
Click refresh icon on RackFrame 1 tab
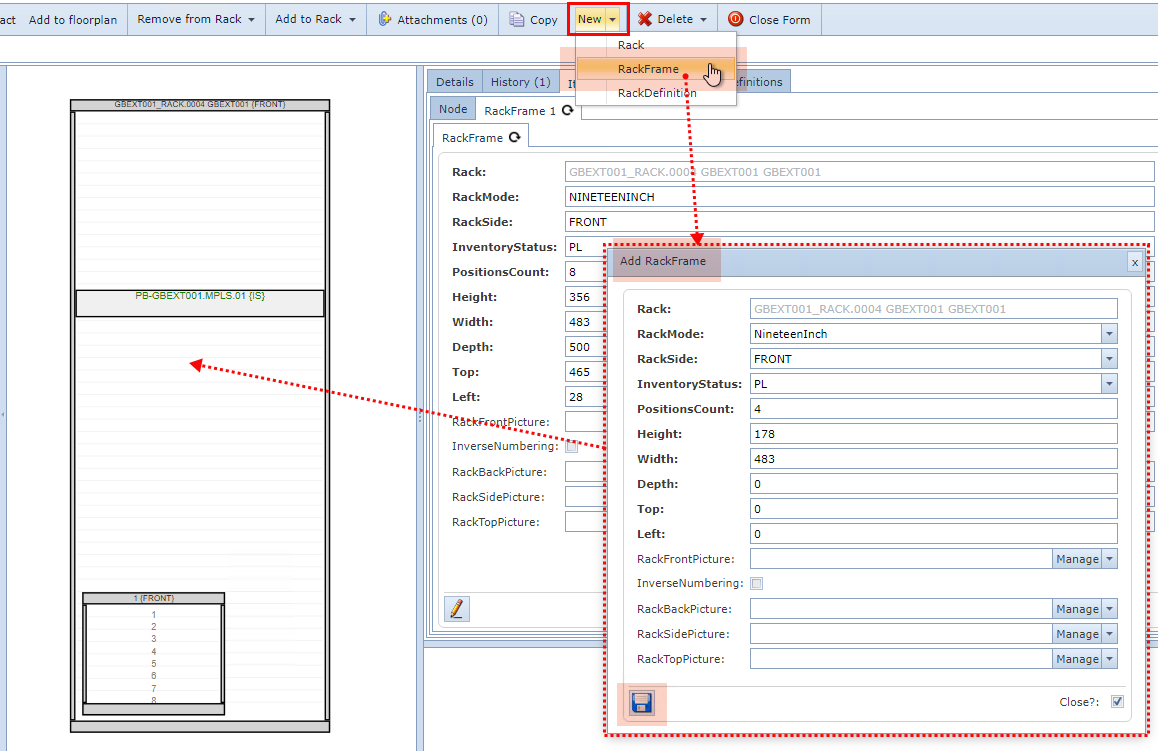(567, 111)
